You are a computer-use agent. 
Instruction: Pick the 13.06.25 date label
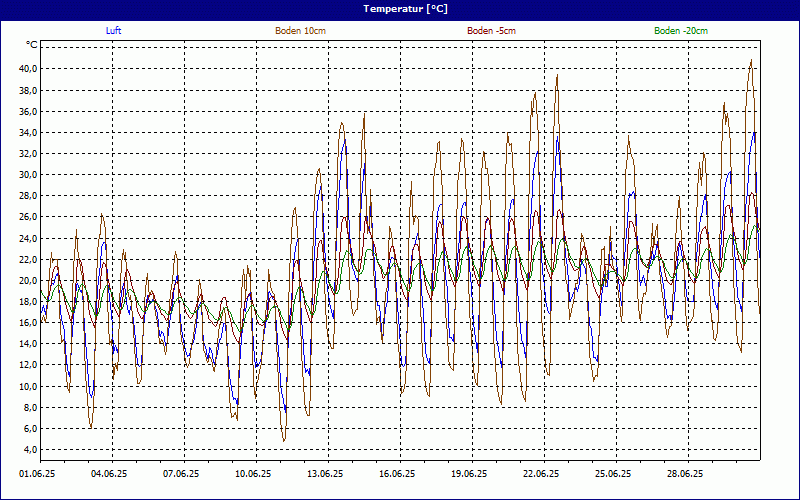325,474
